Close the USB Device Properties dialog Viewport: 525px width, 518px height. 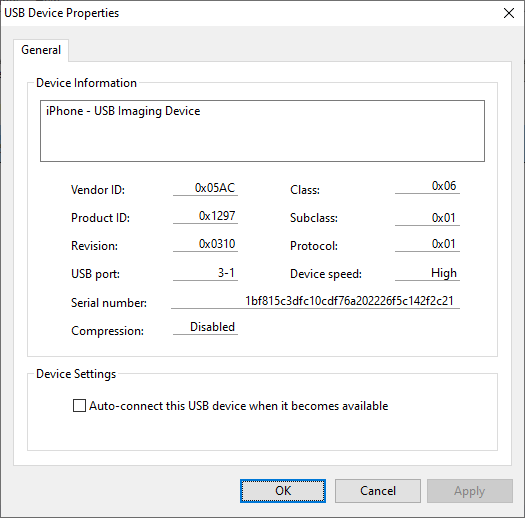tap(509, 13)
